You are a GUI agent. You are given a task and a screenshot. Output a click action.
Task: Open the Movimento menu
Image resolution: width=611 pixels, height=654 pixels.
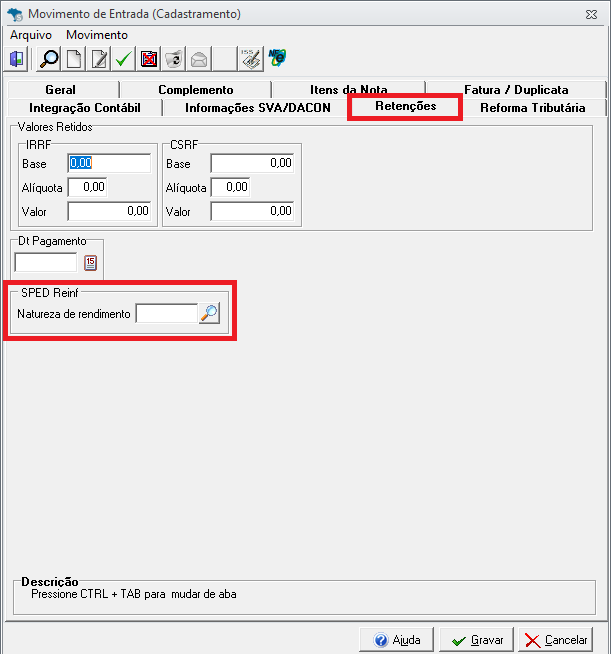(x=97, y=35)
